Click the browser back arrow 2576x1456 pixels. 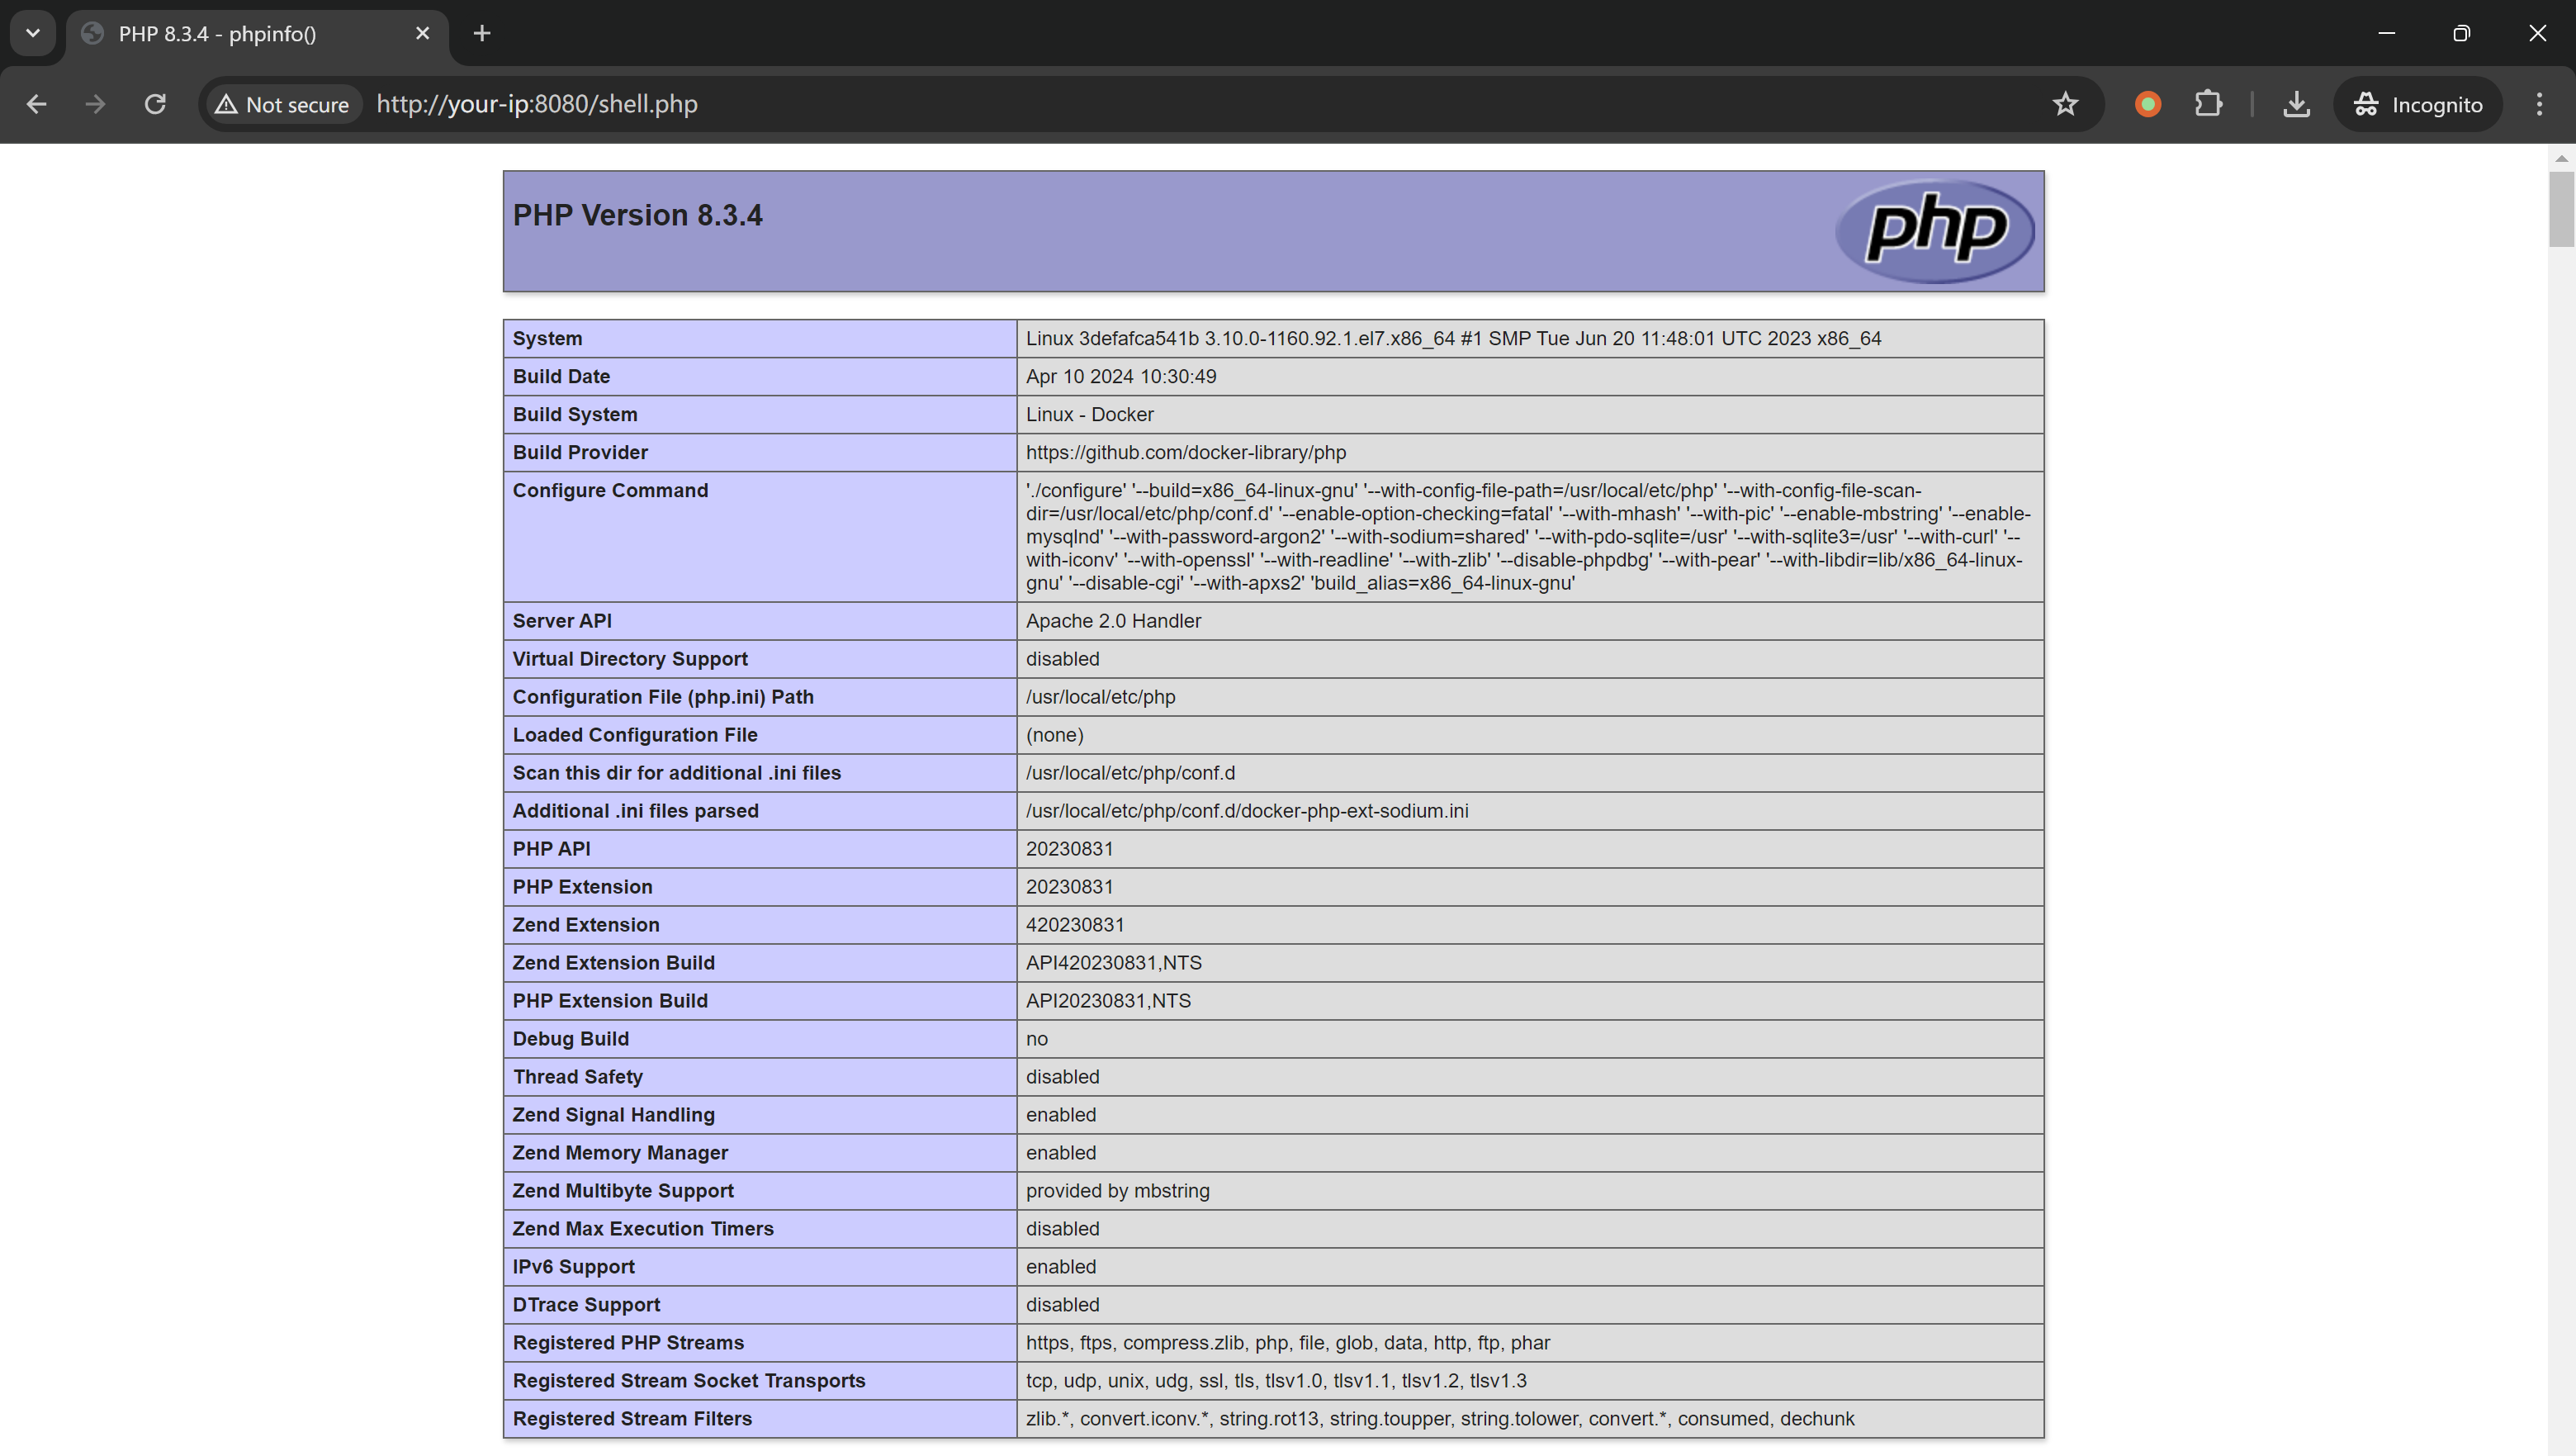[37, 104]
